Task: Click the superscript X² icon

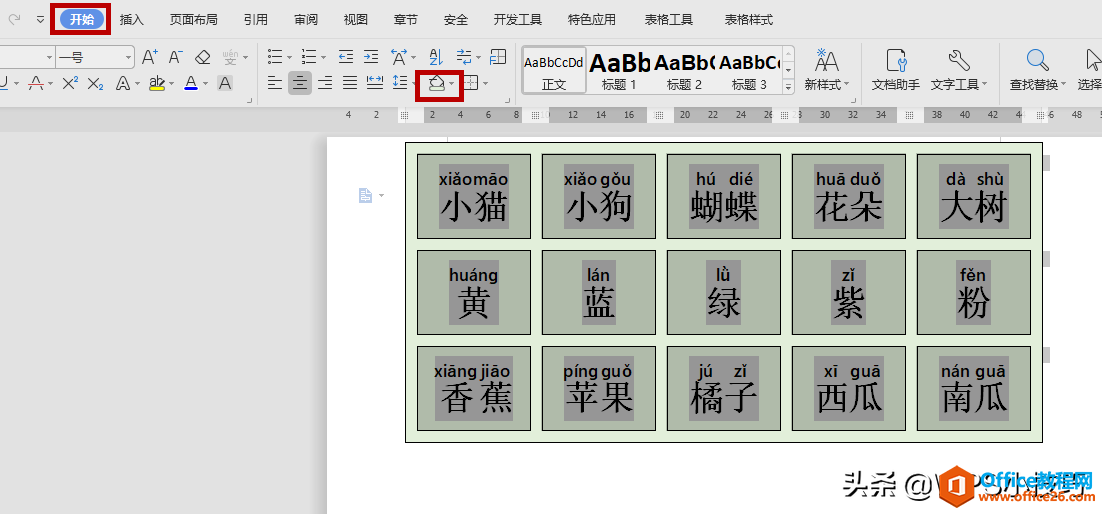Action: coord(70,84)
